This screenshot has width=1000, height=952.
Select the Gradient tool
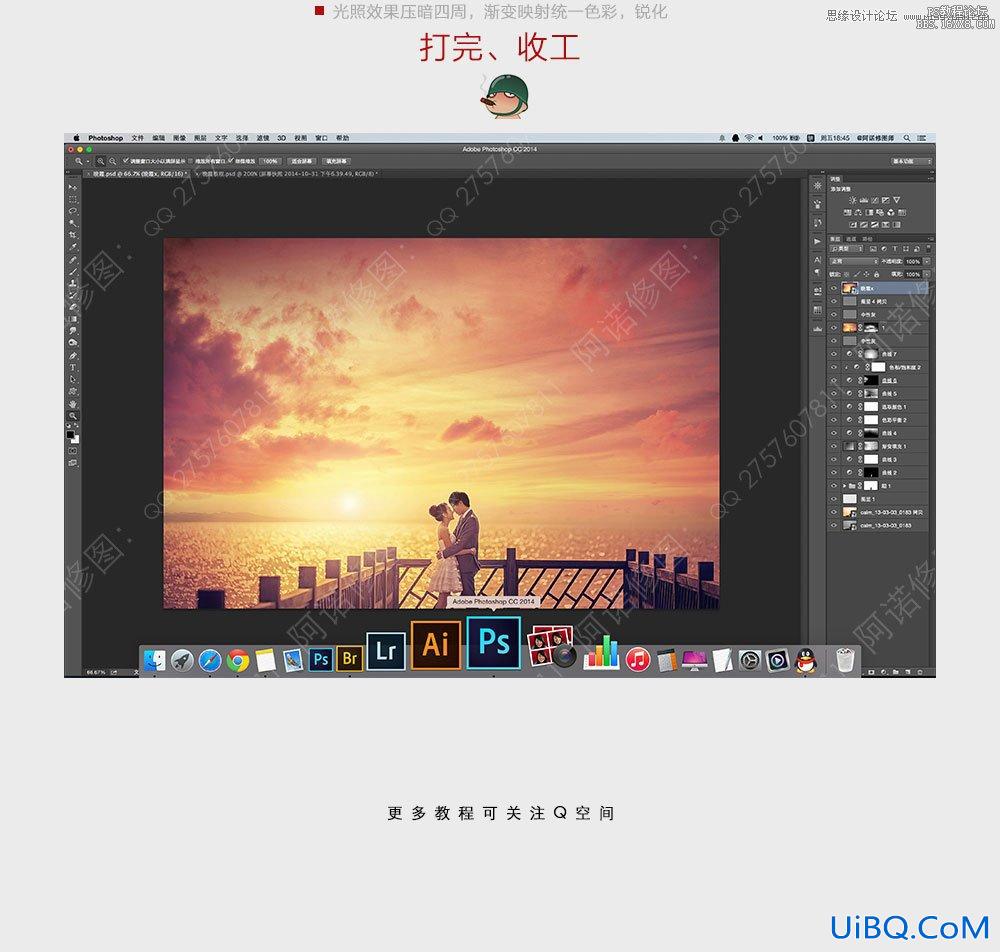(x=73, y=319)
